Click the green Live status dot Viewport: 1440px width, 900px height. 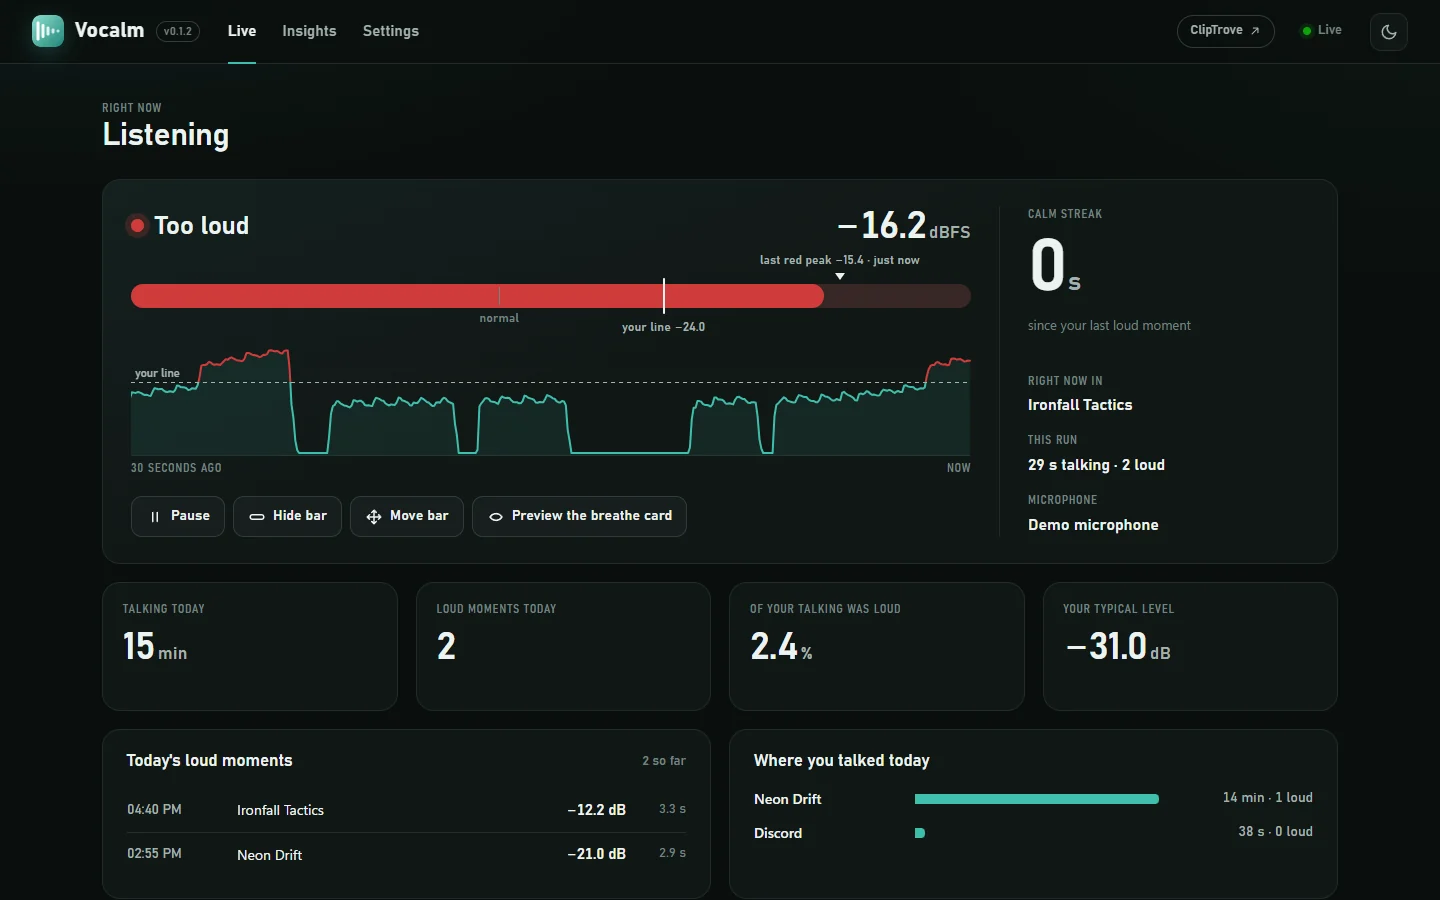1306,31
